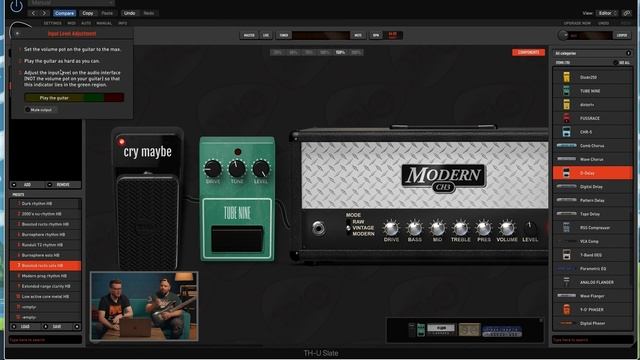Switch amp MODE selector RAW/VINTAGE/MODERN

[348, 228]
